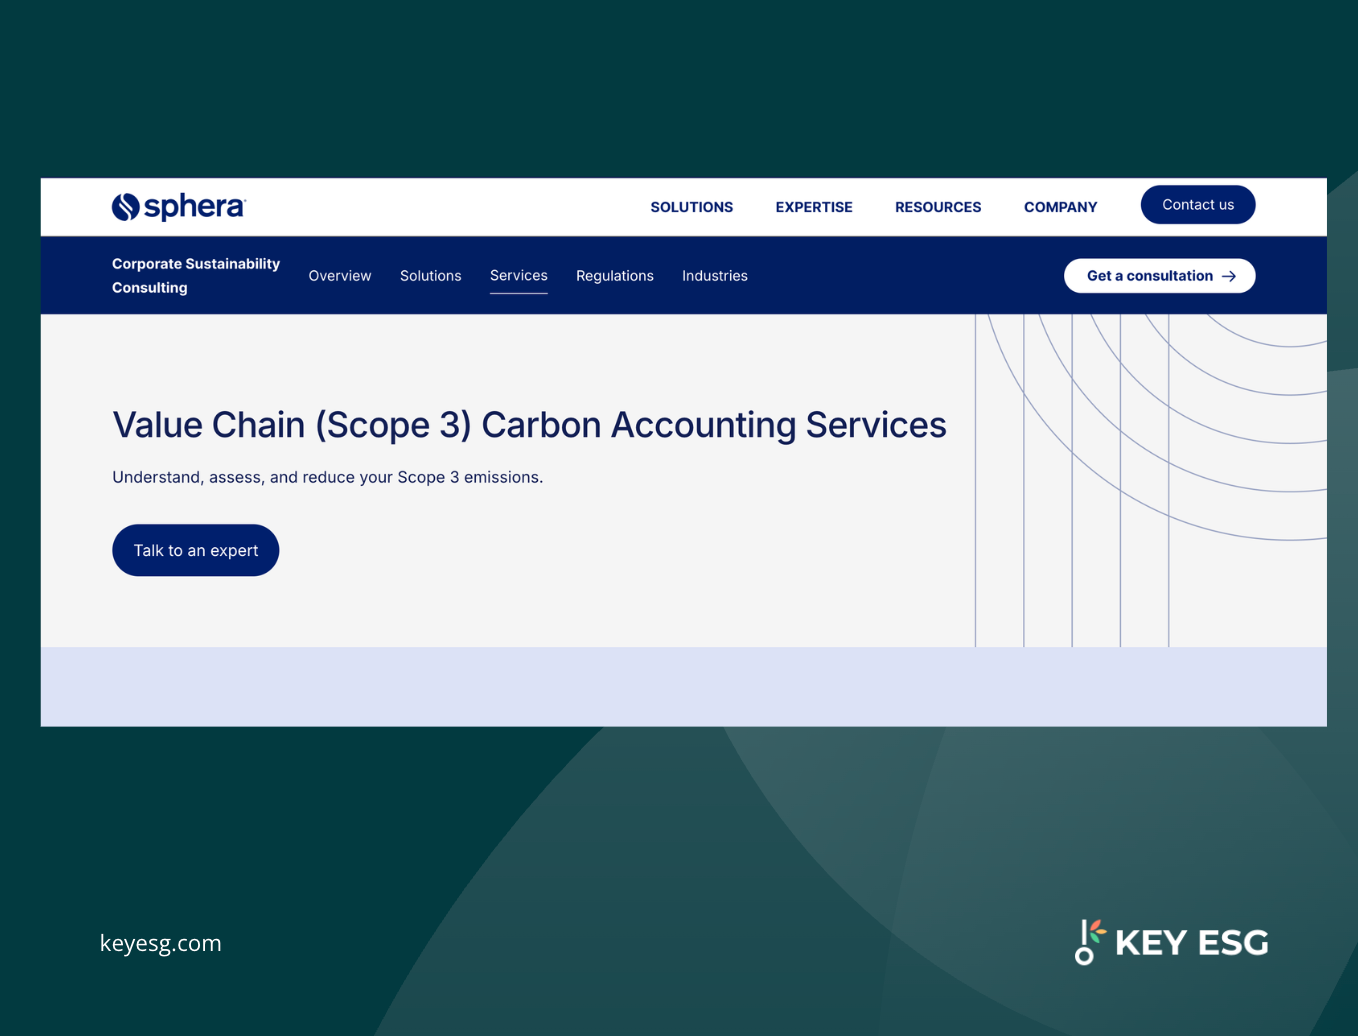Screen dimensions: 1358x1036
Task: Select the Sphera swirl symbol
Action: [x=124, y=206]
